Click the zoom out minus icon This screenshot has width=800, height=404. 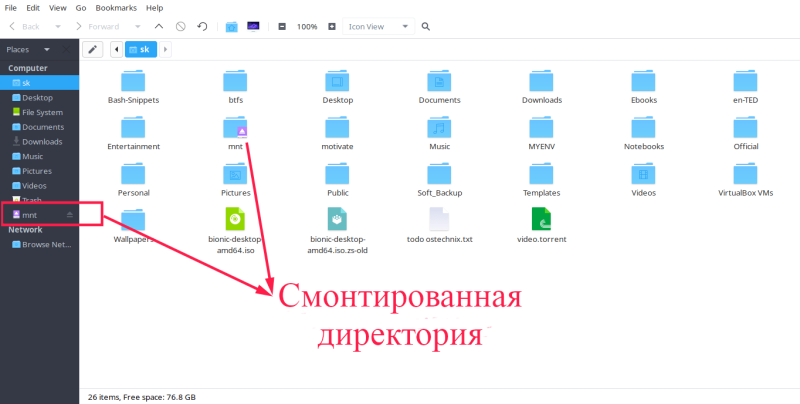pos(283,26)
